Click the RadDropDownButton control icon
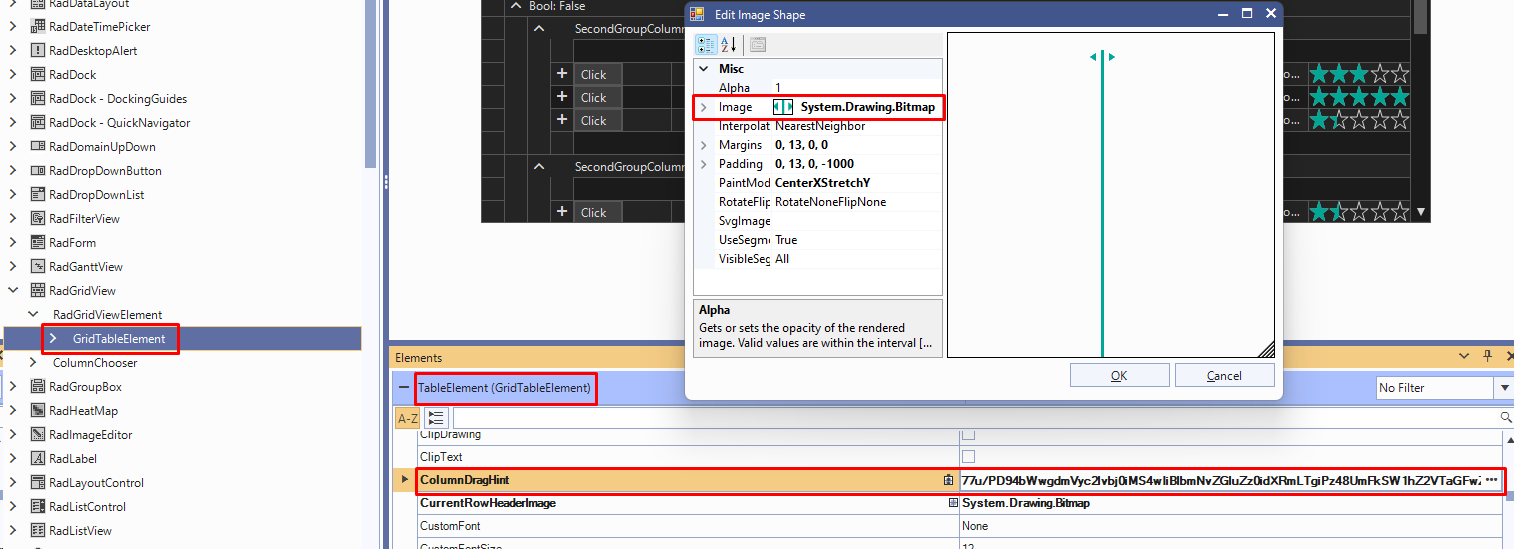 point(38,171)
